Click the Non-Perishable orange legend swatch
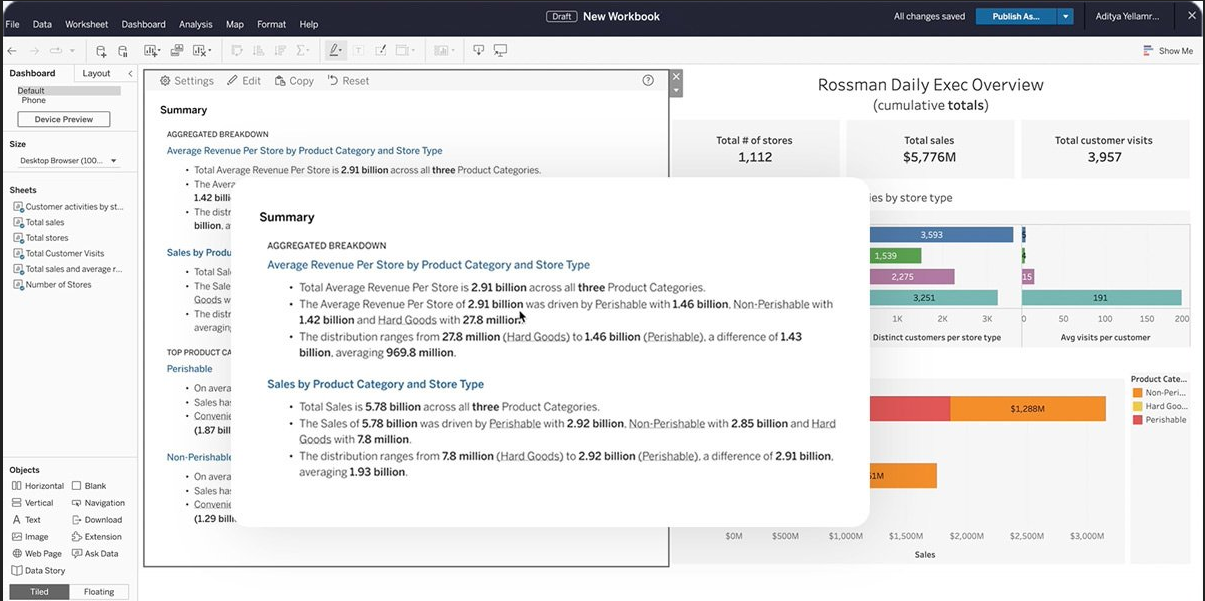Screen dimensions: 1205x601 click(1137, 394)
